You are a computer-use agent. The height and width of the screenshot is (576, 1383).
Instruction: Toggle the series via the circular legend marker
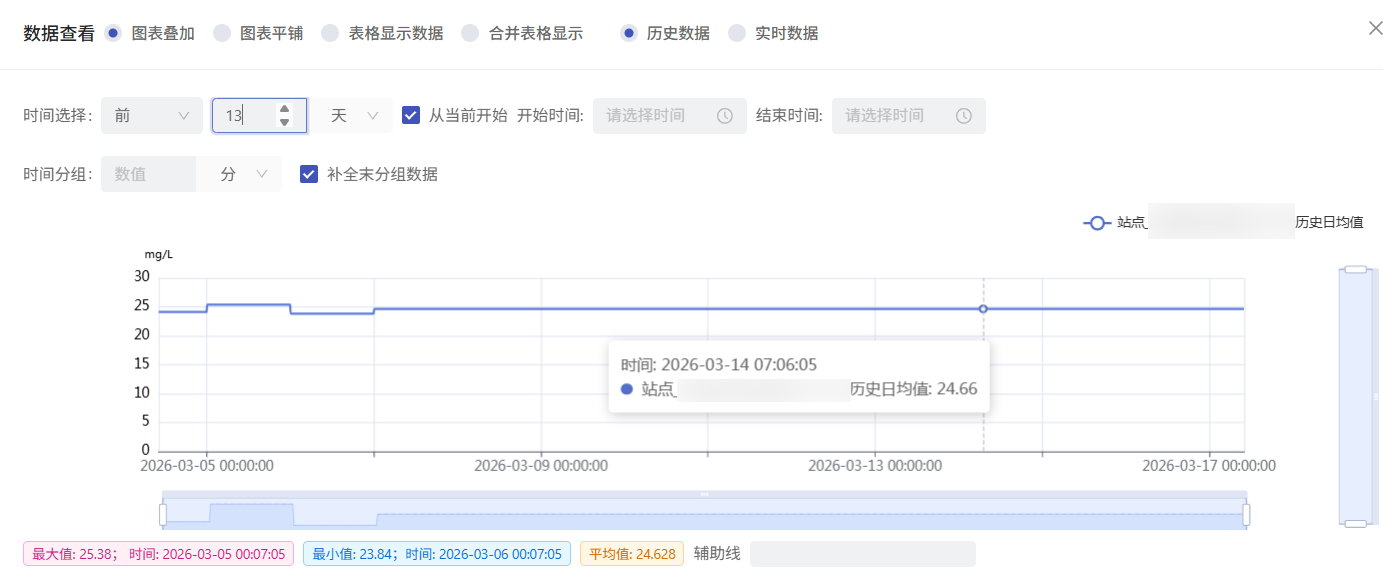tap(1096, 222)
